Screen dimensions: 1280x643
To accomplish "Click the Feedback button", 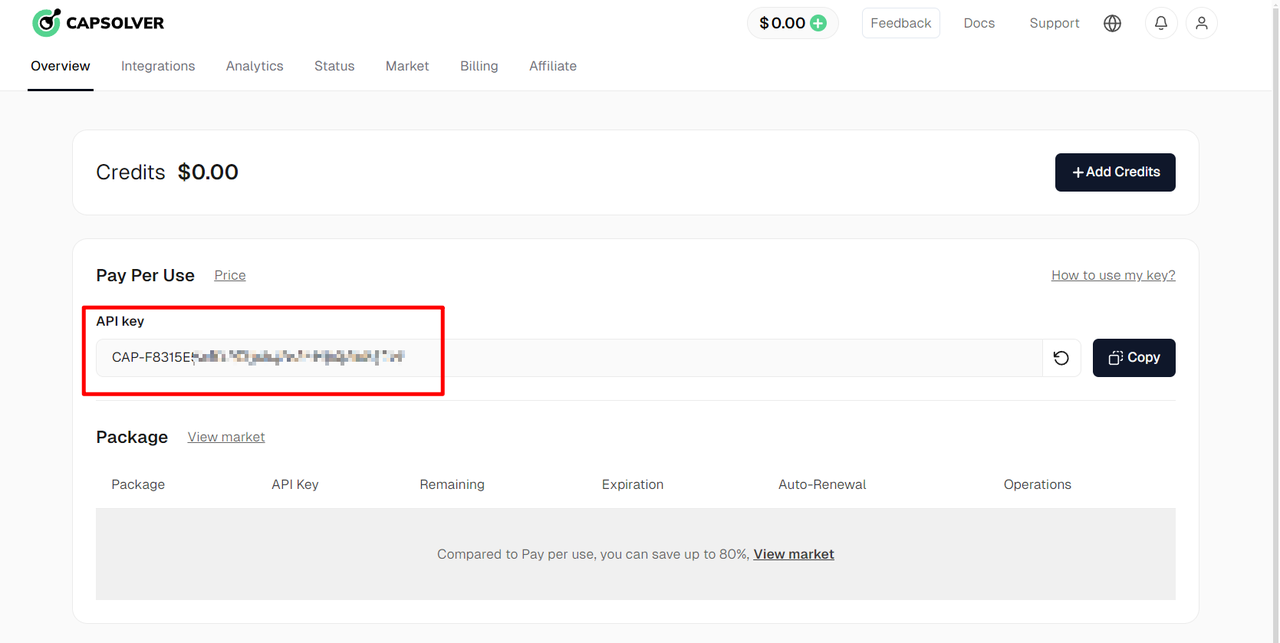I will click(901, 23).
